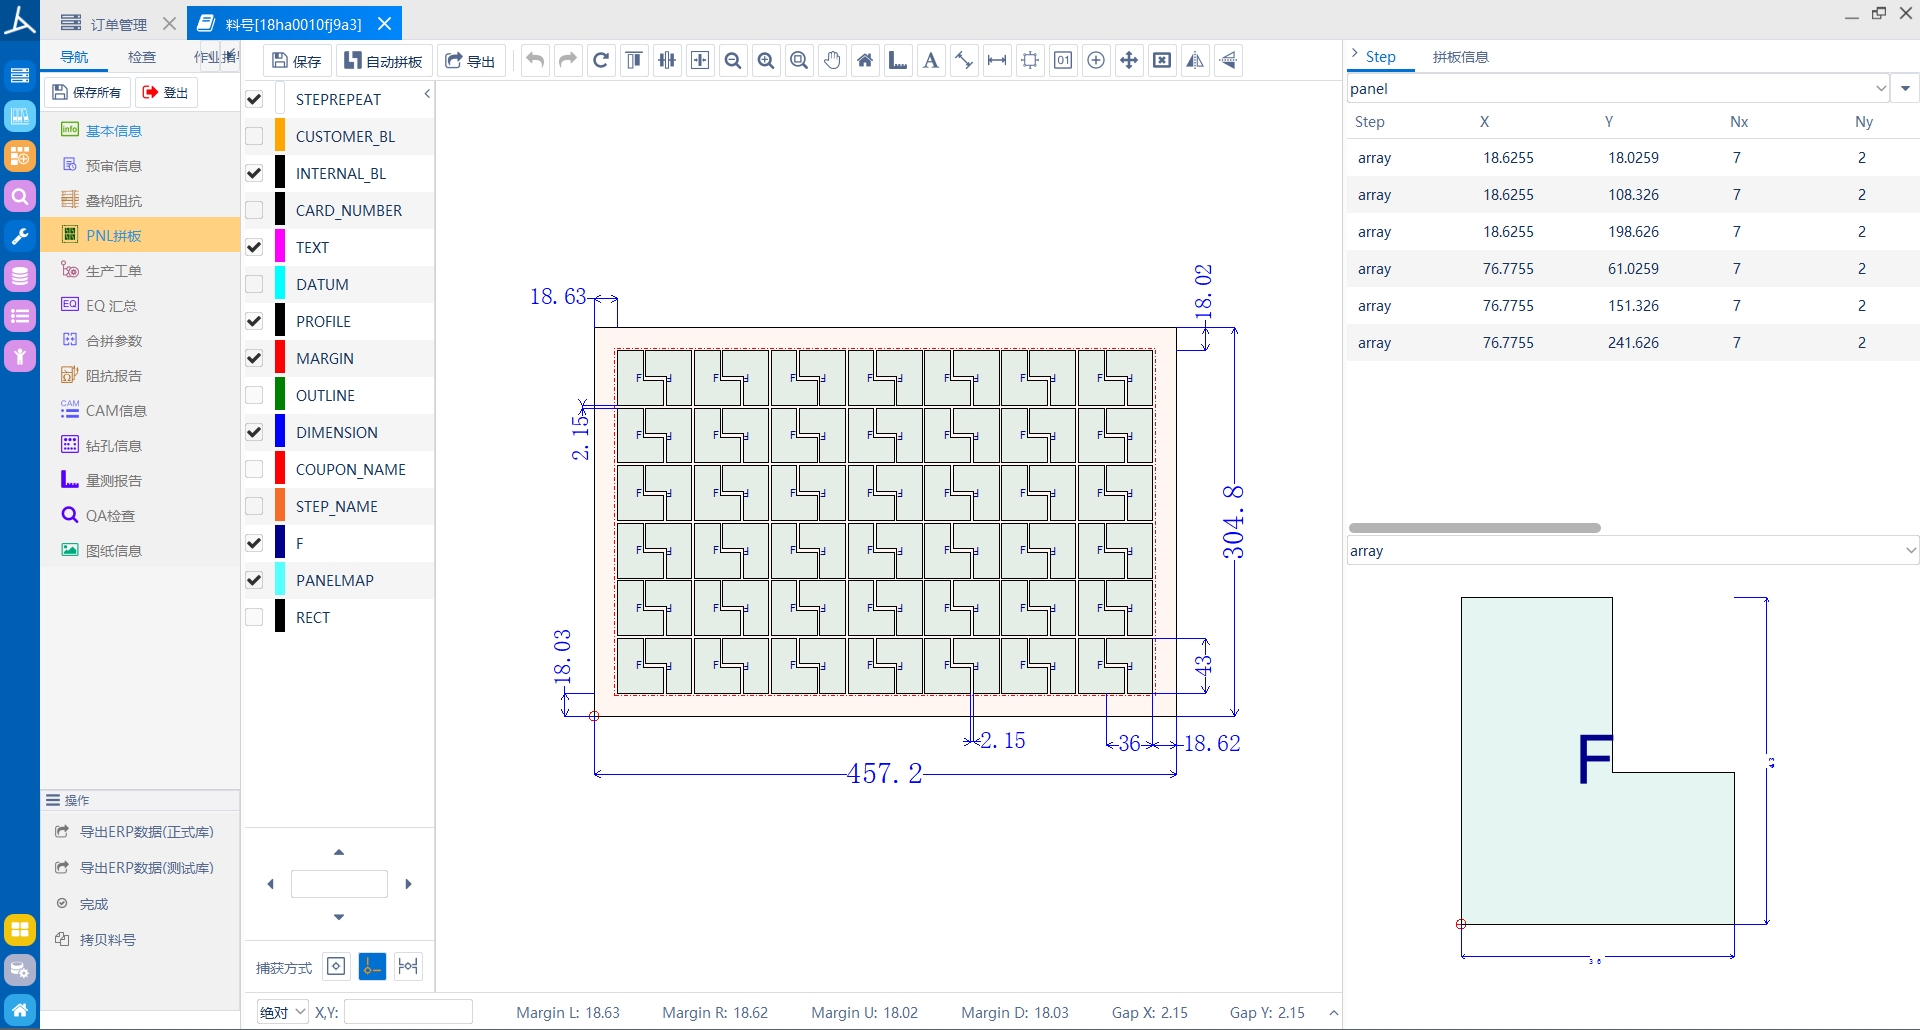Click the center distribute toolbar icon
Viewport: 1920px width, 1030px height.
click(667, 61)
